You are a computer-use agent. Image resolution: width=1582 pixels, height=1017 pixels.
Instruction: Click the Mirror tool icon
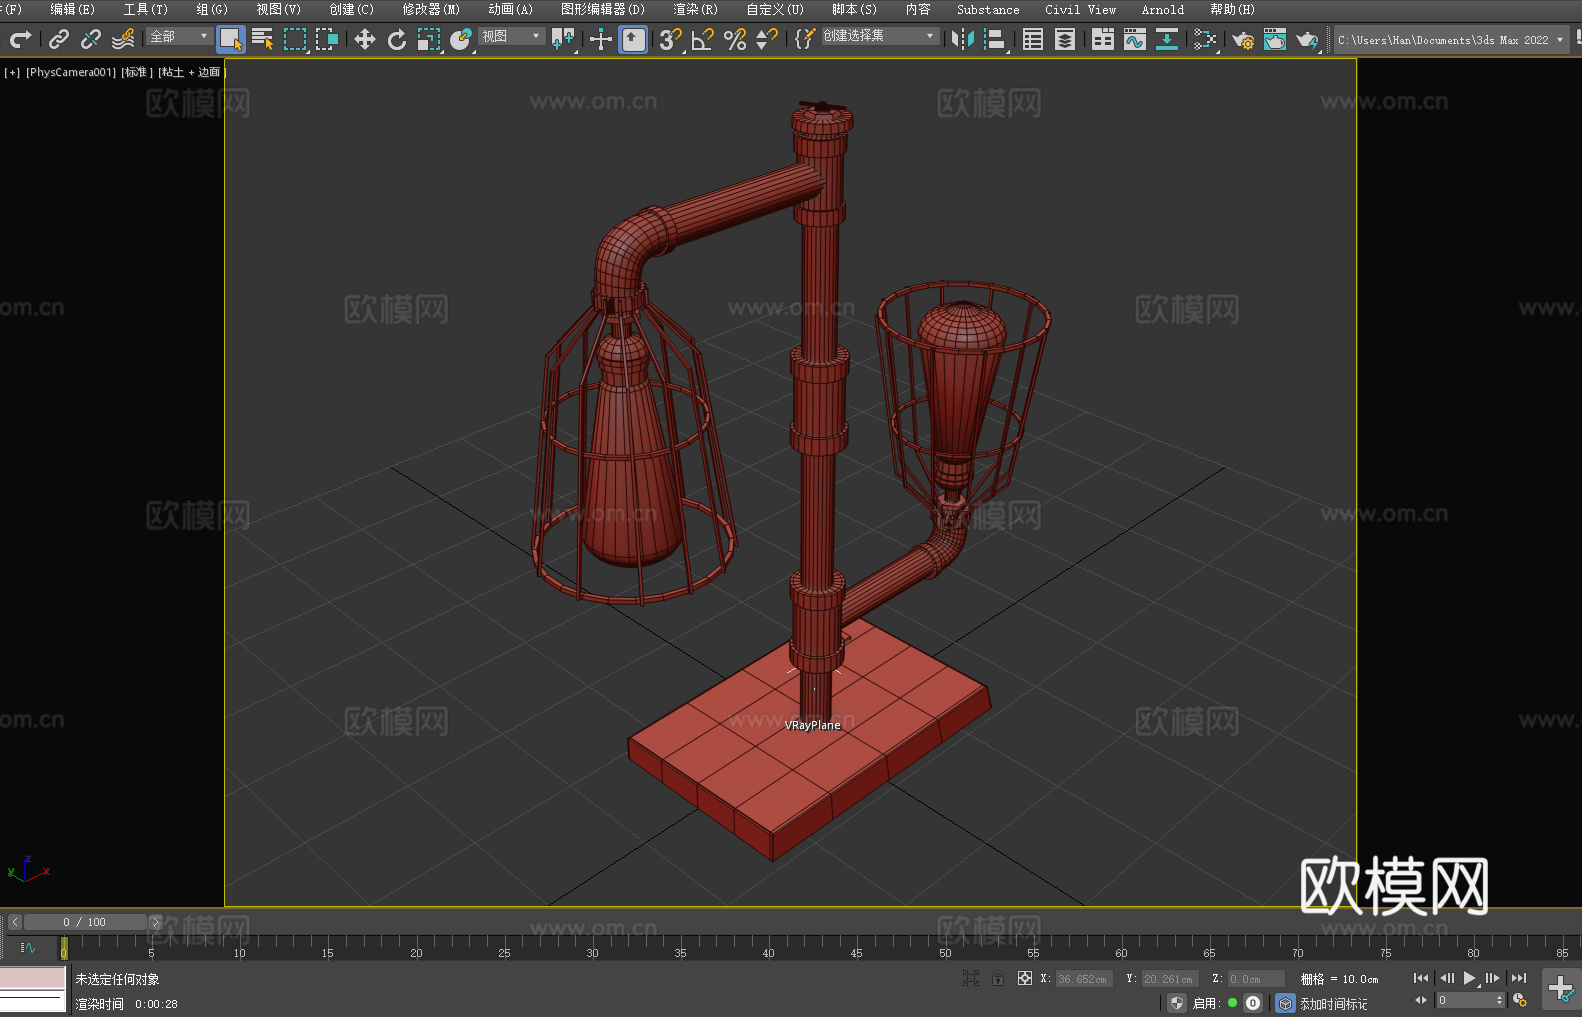coord(962,39)
